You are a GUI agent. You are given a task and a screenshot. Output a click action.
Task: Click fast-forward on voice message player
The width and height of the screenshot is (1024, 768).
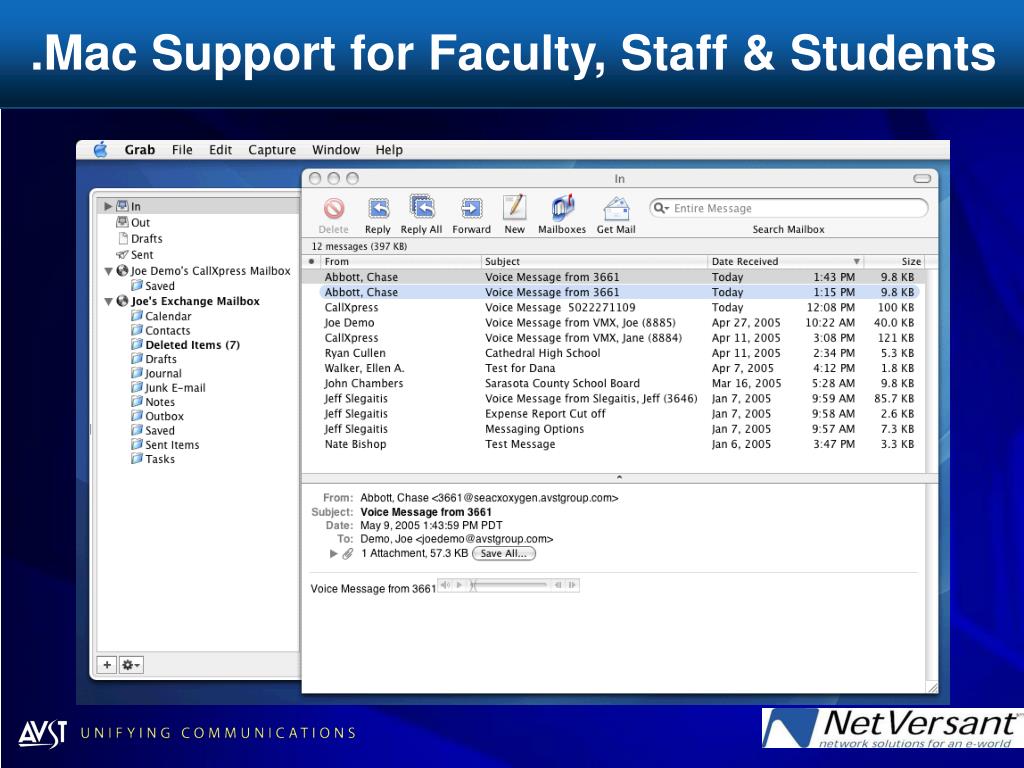(572, 585)
